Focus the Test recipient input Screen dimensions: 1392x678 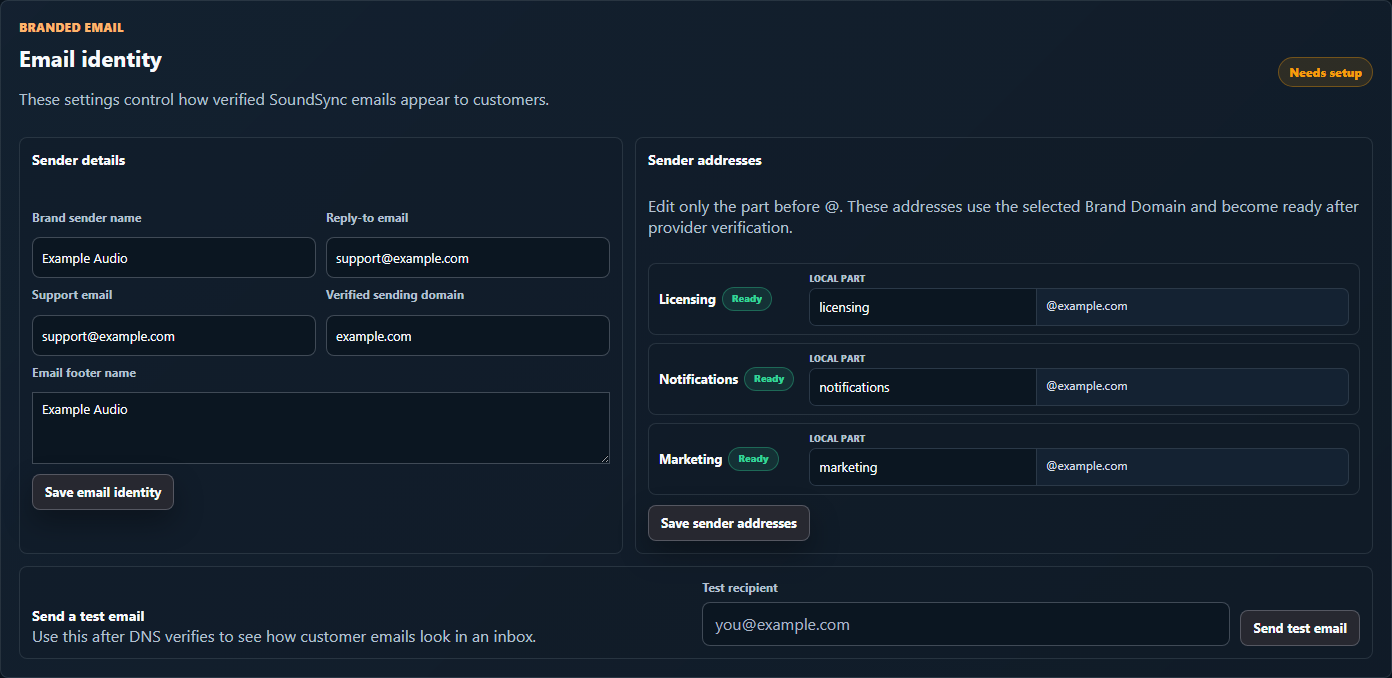tap(965, 624)
